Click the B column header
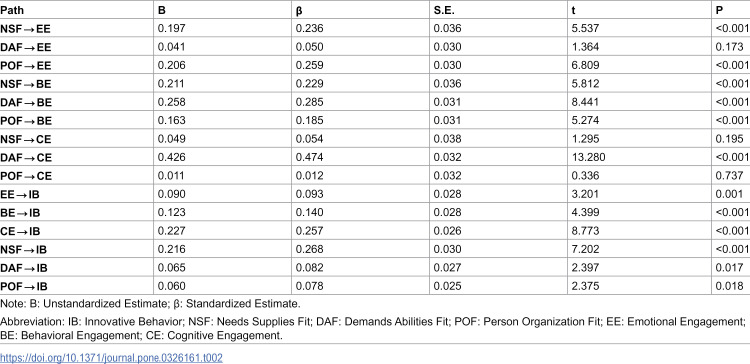 click(162, 10)
